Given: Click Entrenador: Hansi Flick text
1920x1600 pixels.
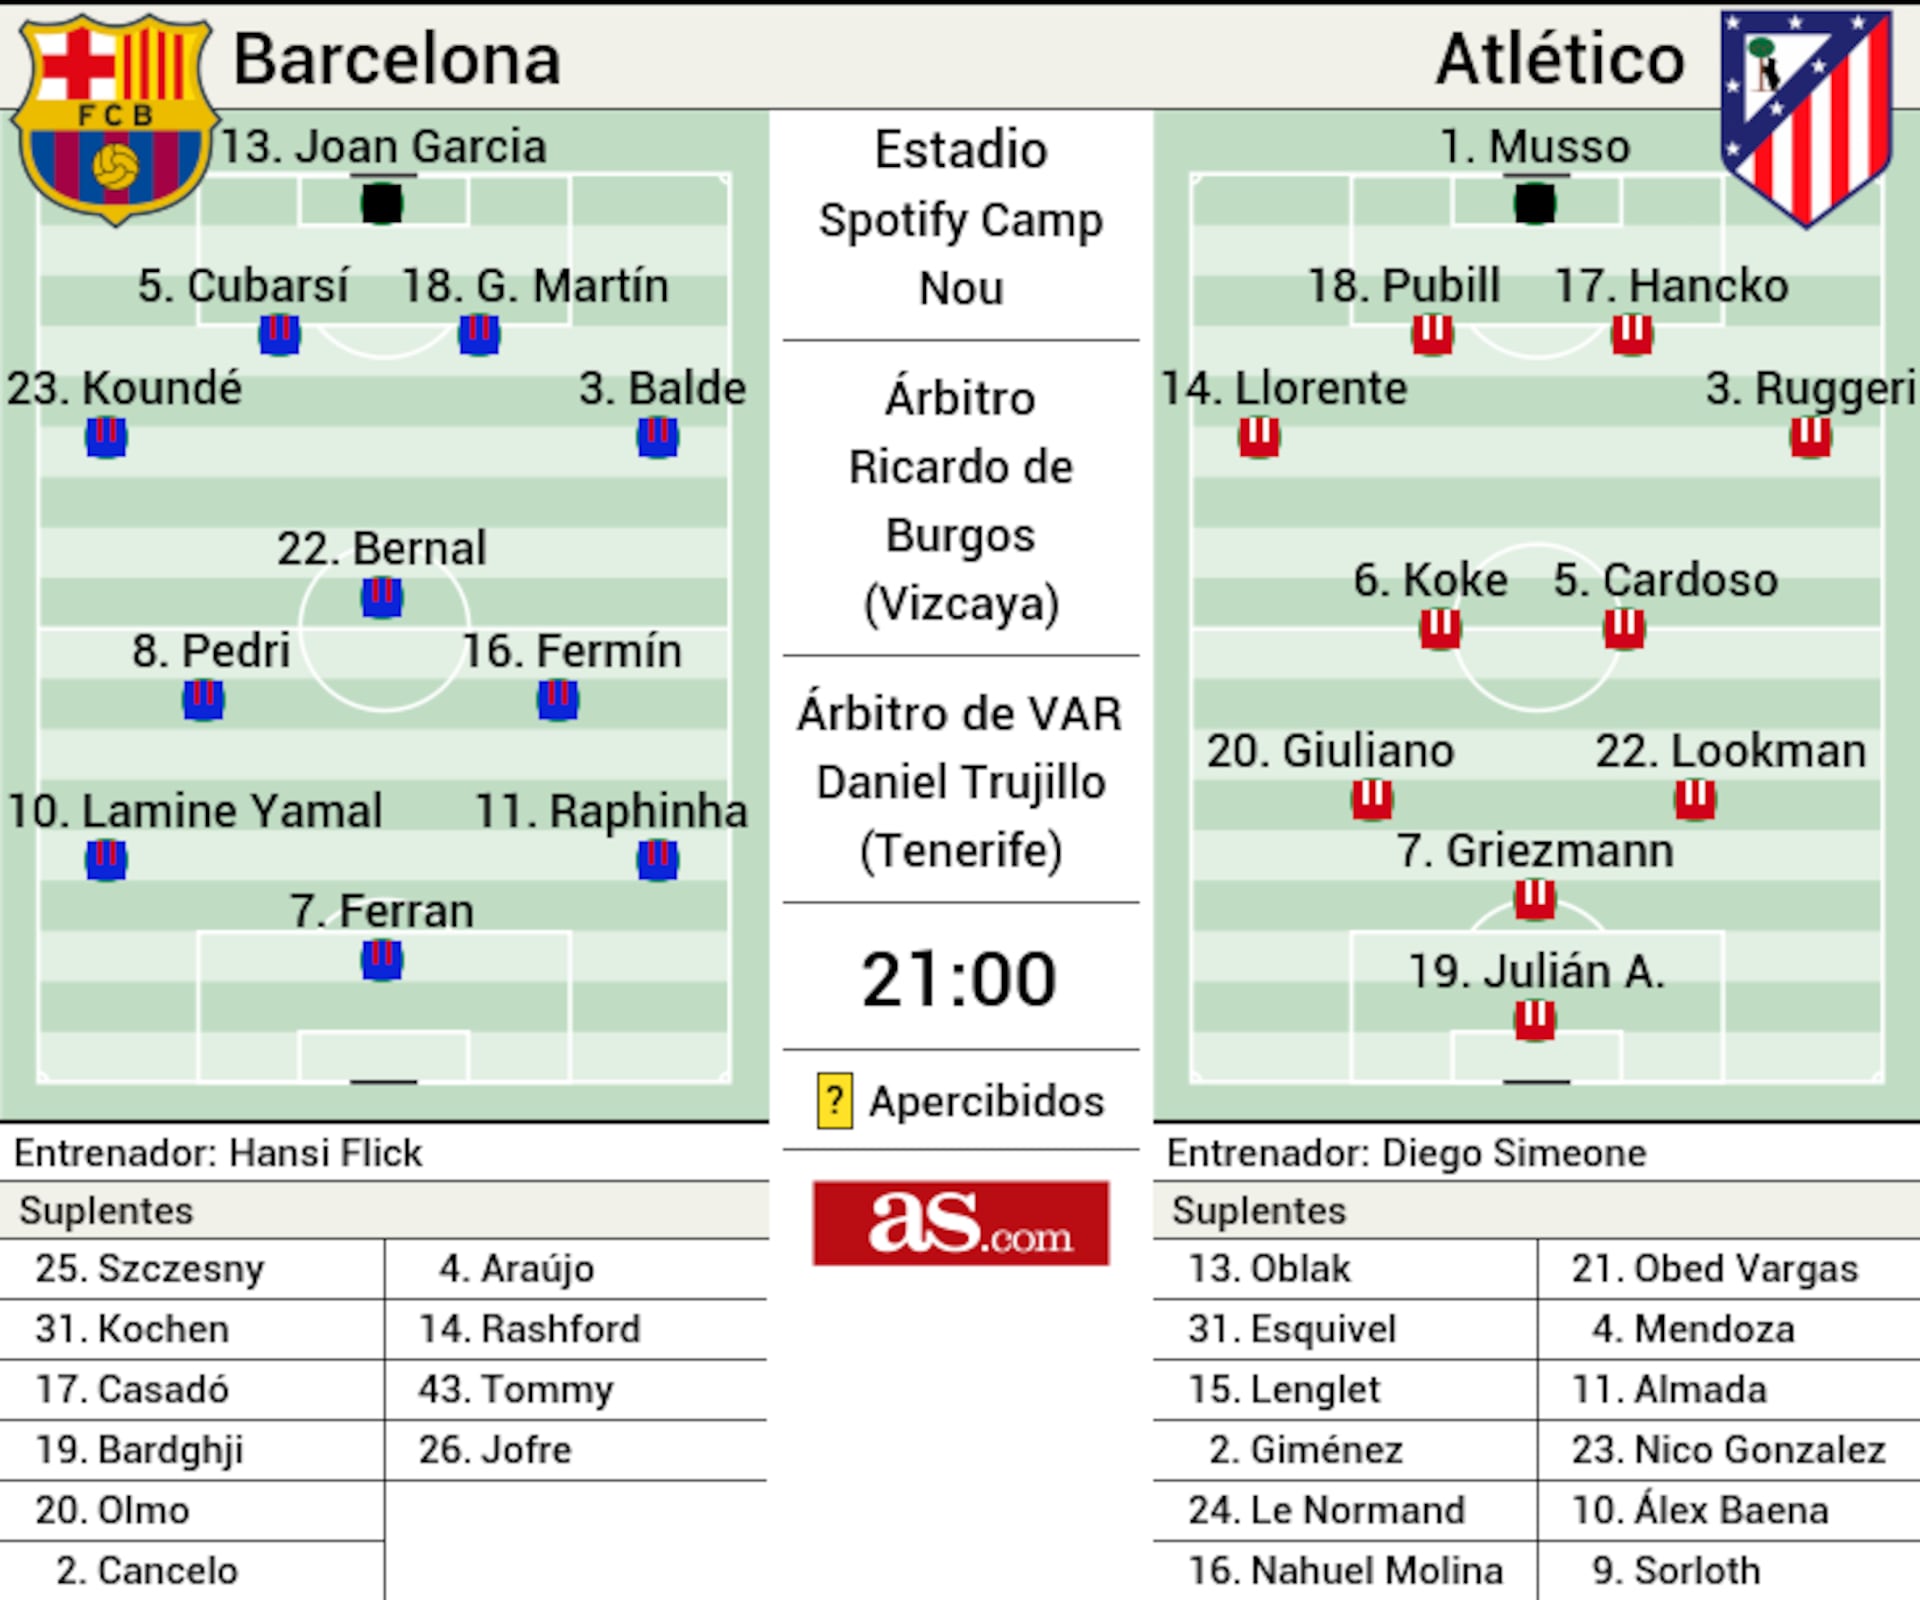Looking at the screenshot, I should (x=218, y=1153).
